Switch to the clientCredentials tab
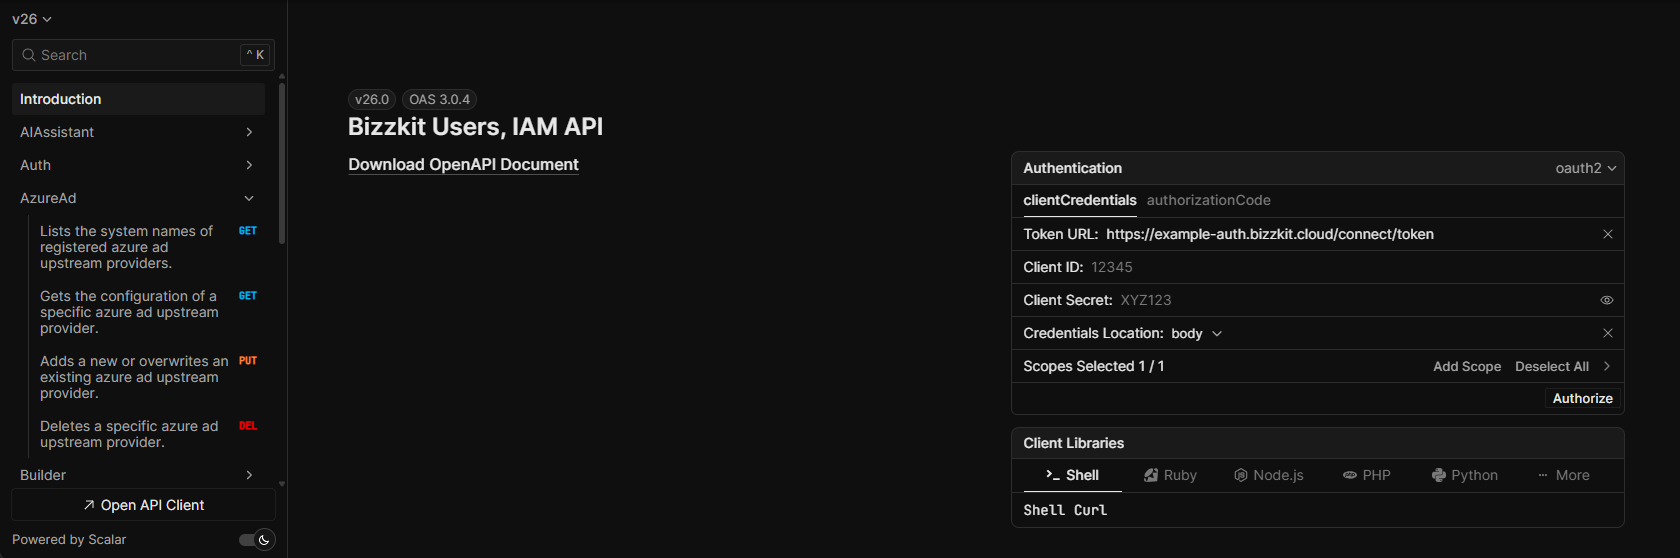 click(1080, 200)
